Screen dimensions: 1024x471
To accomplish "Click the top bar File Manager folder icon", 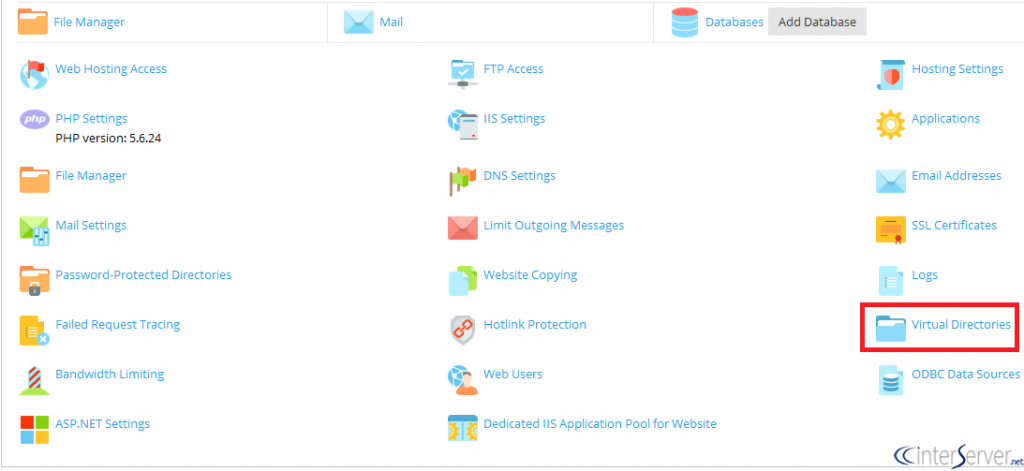I will [x=33, y=22].
